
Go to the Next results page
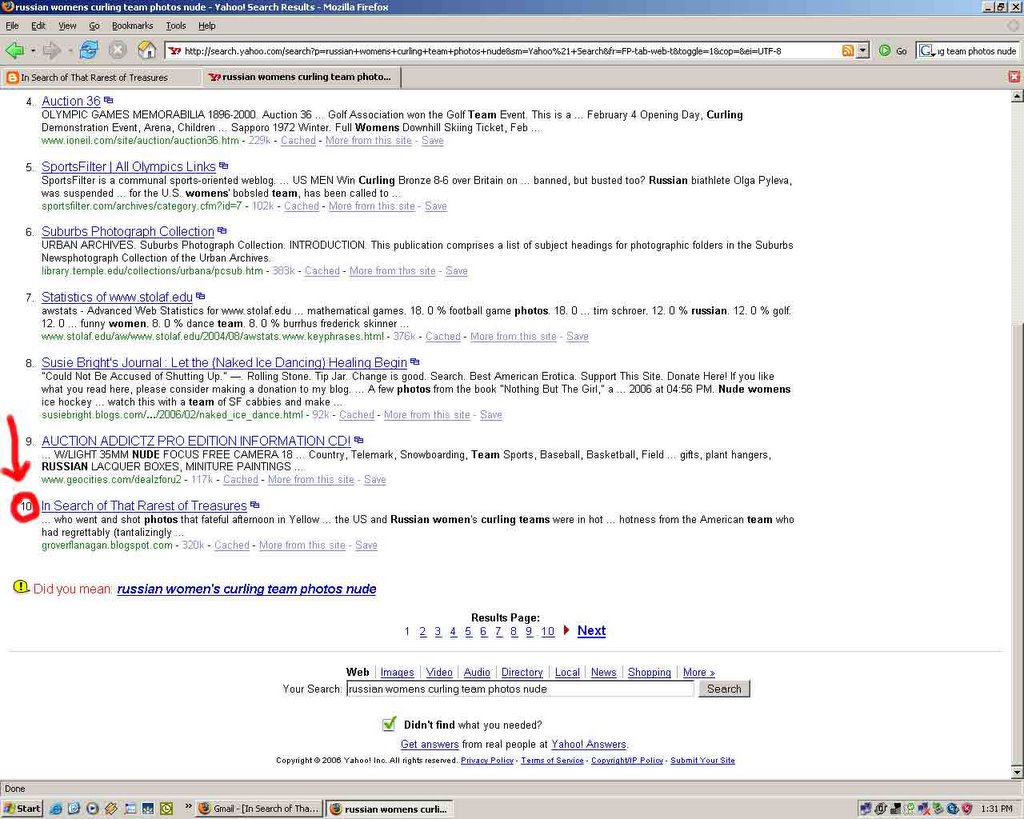[592, 631]
